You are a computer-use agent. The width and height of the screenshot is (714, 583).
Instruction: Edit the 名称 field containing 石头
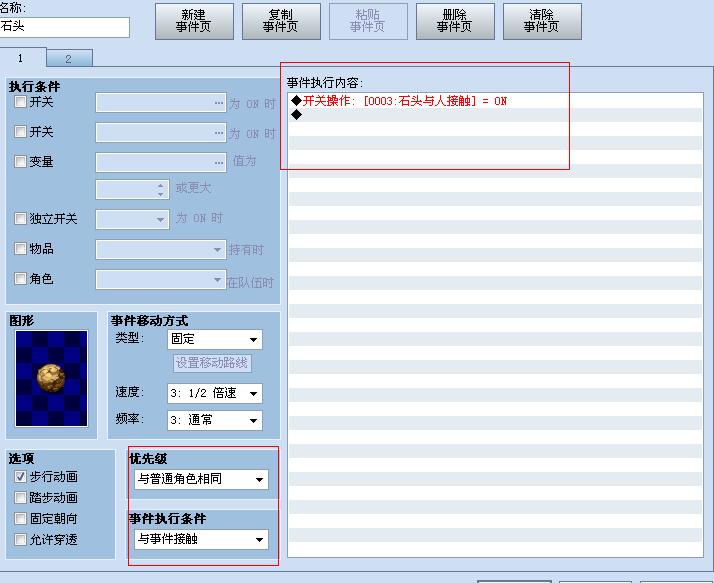pos(64,27)
